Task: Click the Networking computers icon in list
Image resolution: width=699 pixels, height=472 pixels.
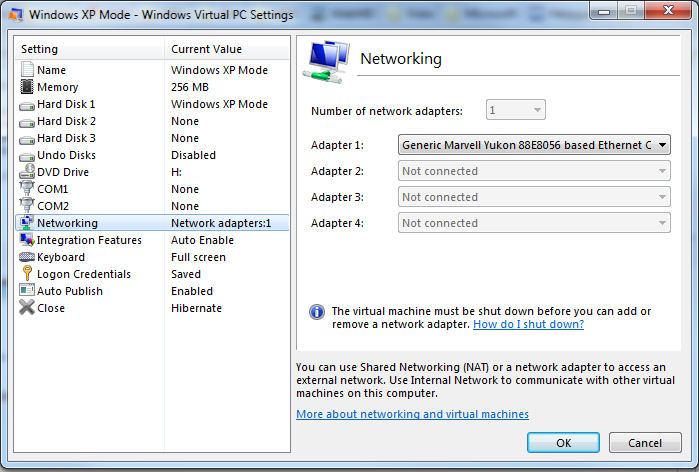Action: [27, 222]
